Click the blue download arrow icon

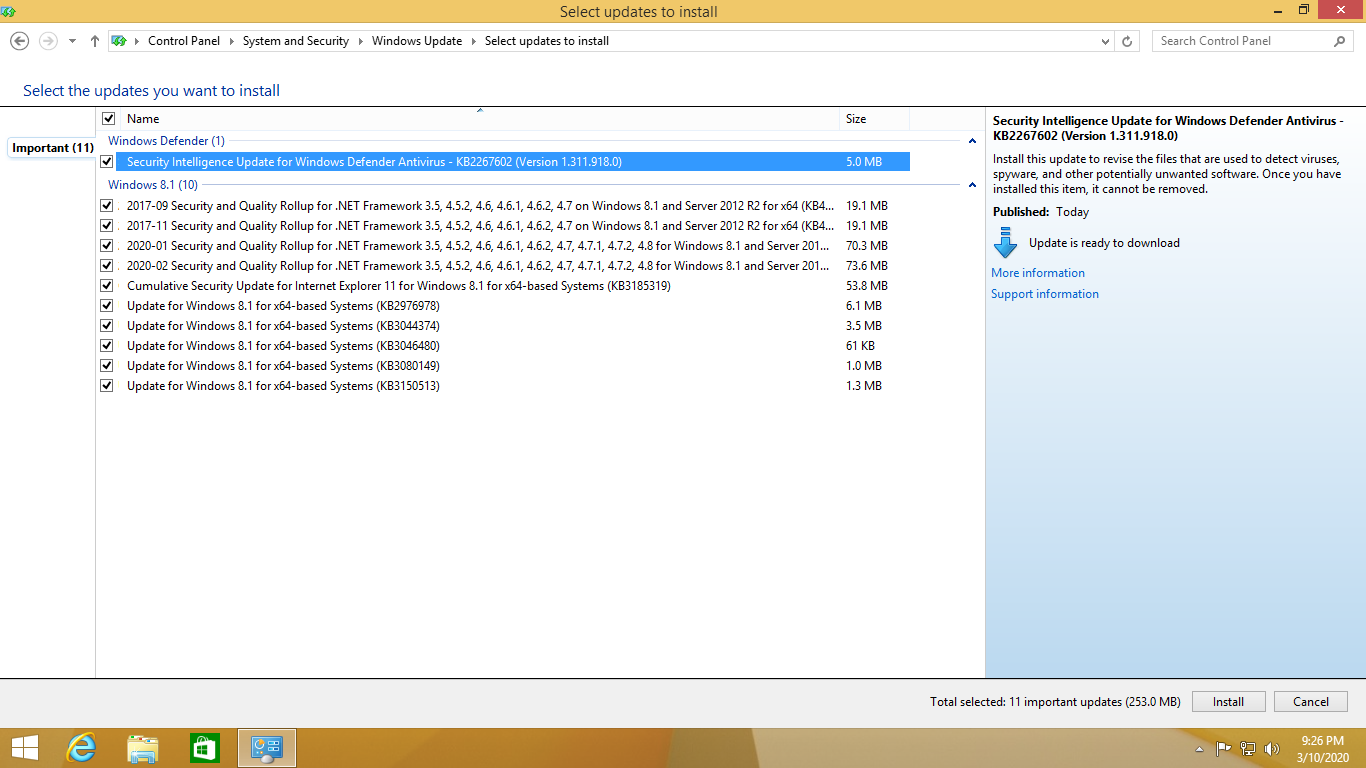coord(1004,243)
